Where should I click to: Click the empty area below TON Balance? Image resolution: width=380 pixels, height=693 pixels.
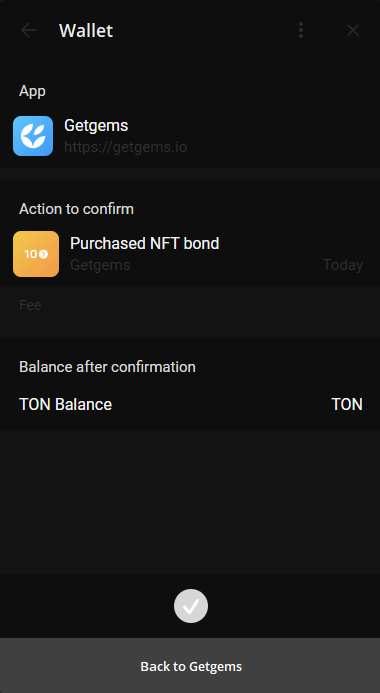(190, 502)
